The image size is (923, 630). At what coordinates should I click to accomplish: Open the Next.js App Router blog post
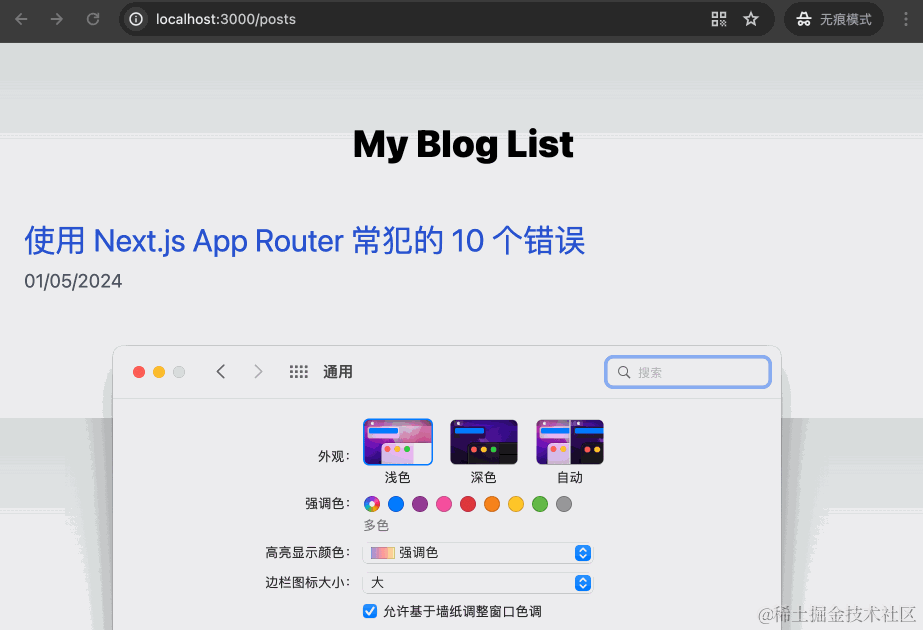pos(303,240)
